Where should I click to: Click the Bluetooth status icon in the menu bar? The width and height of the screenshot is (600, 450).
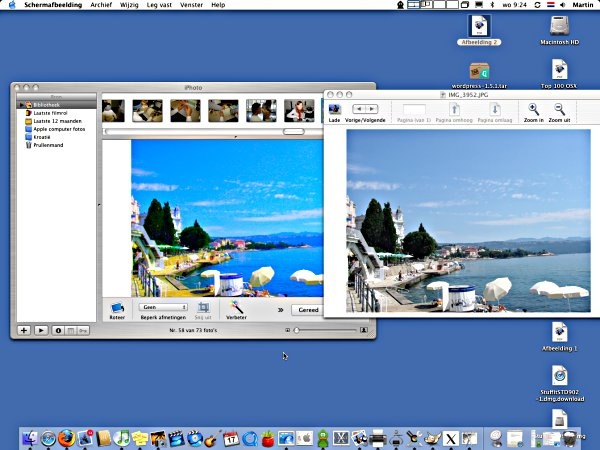492,5
